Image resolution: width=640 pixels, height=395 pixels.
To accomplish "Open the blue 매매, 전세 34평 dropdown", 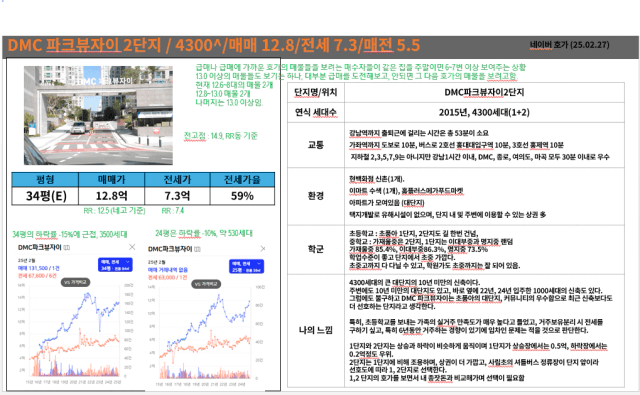I will coord(115,264).
